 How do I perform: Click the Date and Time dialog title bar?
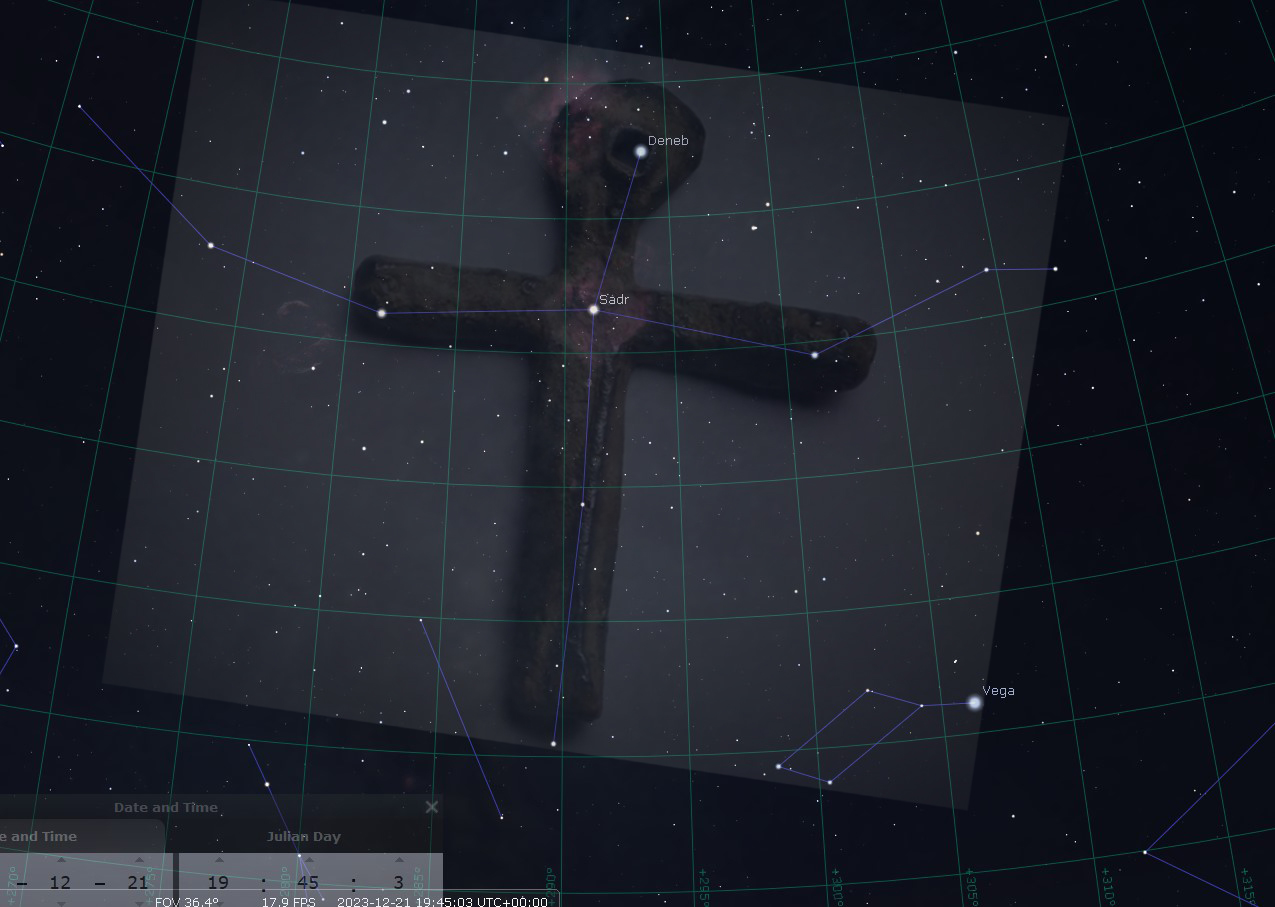pyautogui.click(x=166, y=807)
